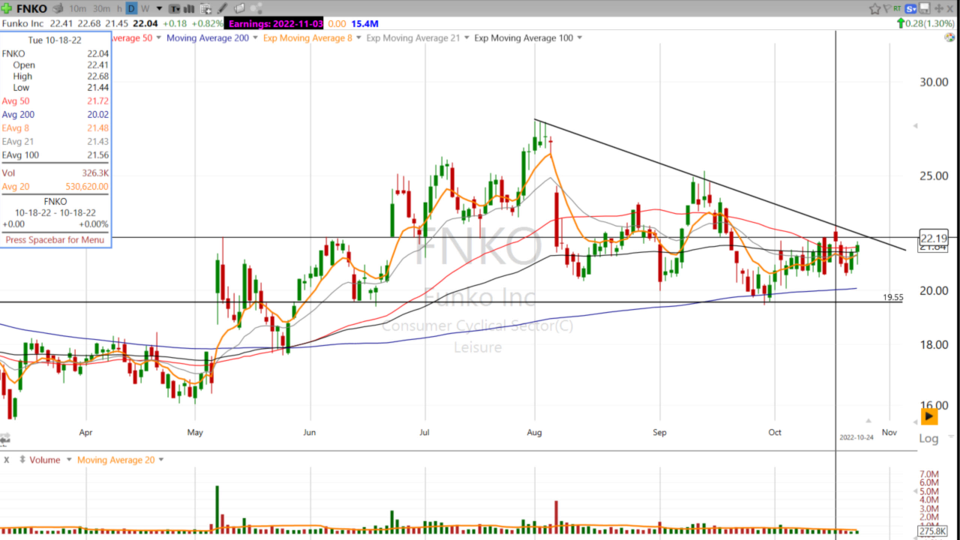Select the 30m timeframe

102,9
